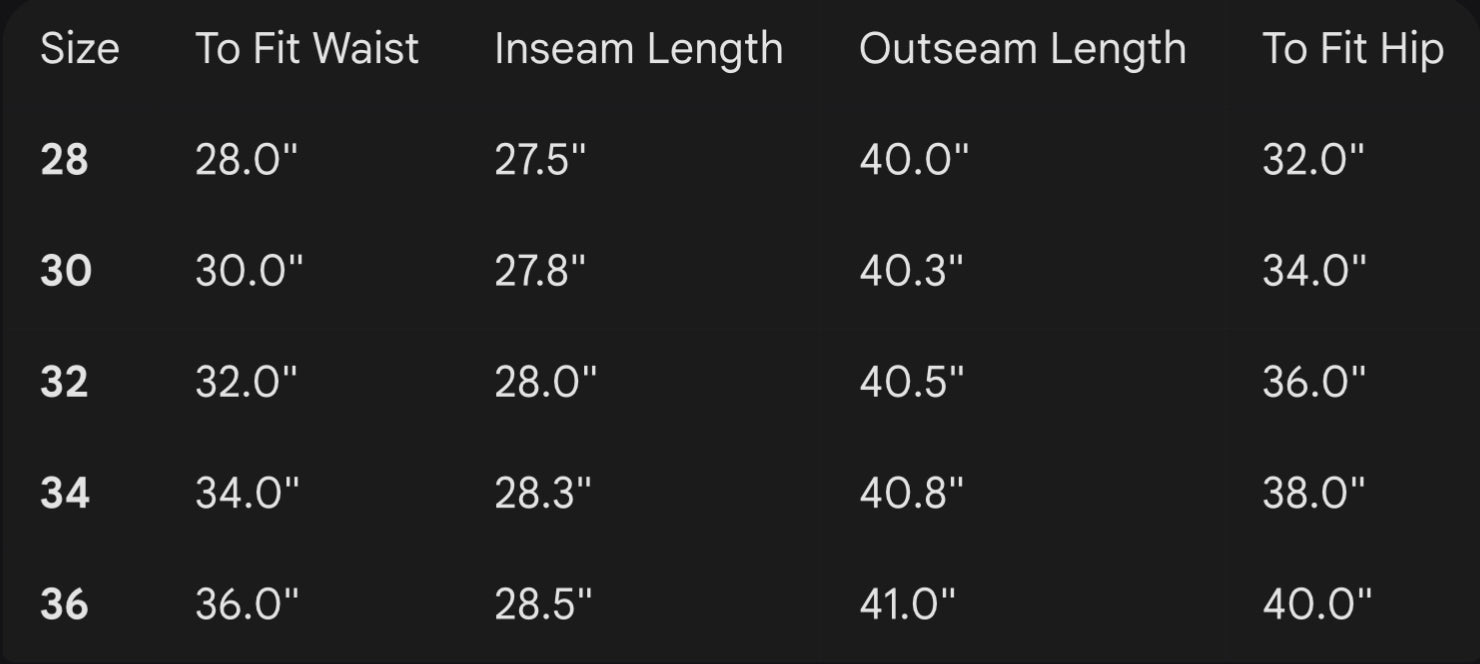Select the 28.3" inseam value for size 34

click(x=543, y=493)
